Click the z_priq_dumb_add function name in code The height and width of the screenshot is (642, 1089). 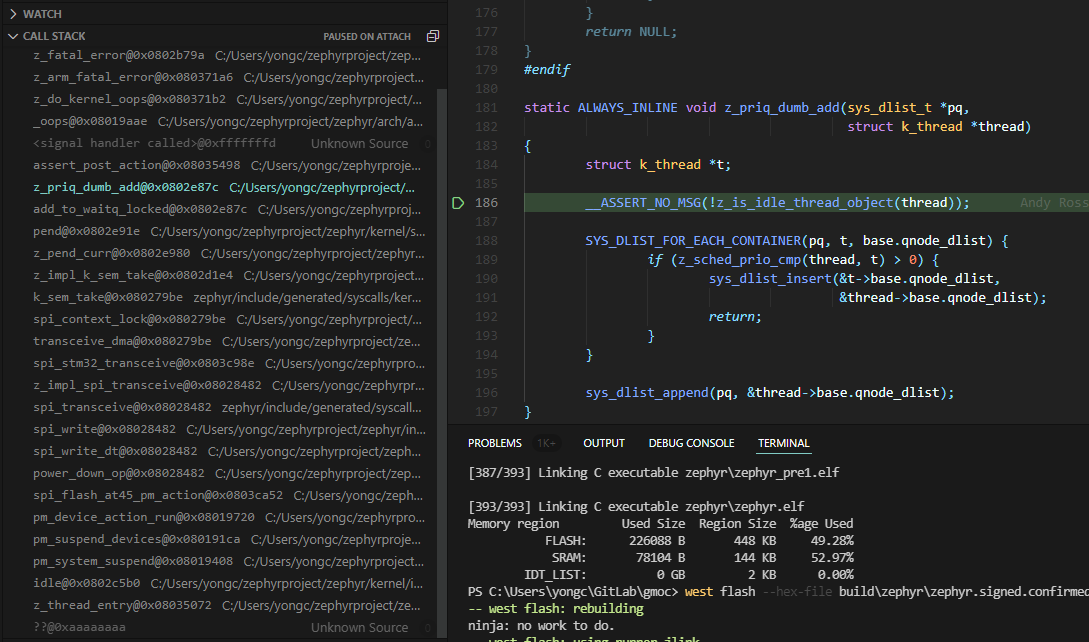[x=782, y=108]
